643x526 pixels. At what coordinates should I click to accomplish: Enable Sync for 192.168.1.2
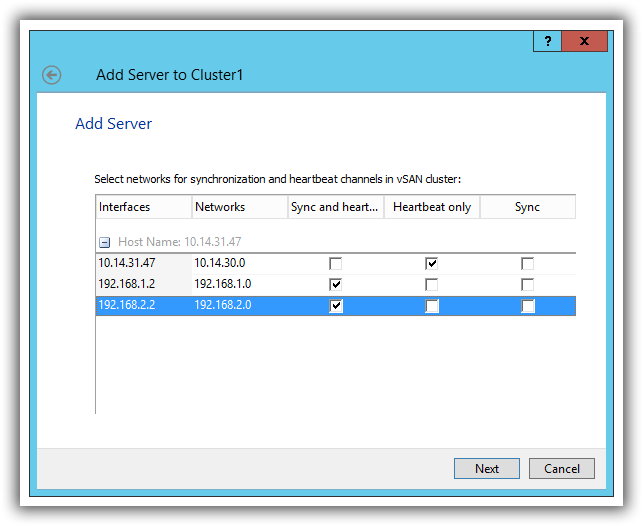coord(527,284)
